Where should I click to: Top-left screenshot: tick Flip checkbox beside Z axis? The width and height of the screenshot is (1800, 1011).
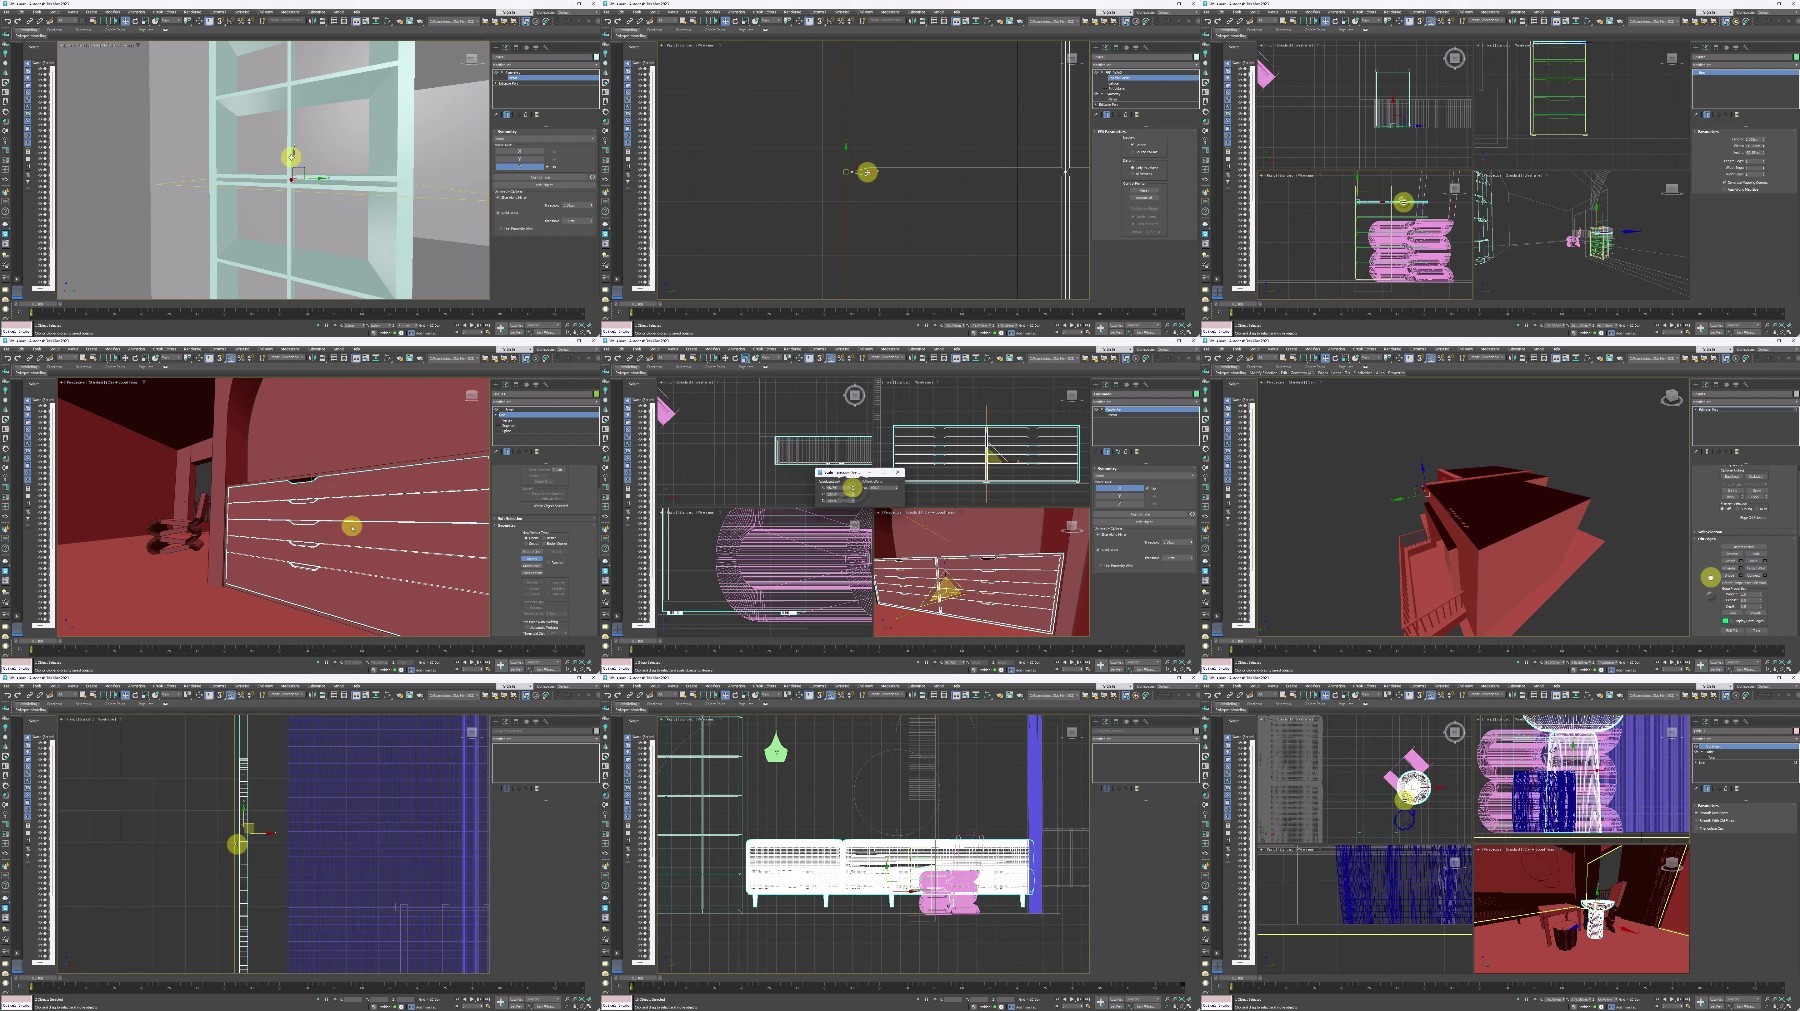(547, 167)
